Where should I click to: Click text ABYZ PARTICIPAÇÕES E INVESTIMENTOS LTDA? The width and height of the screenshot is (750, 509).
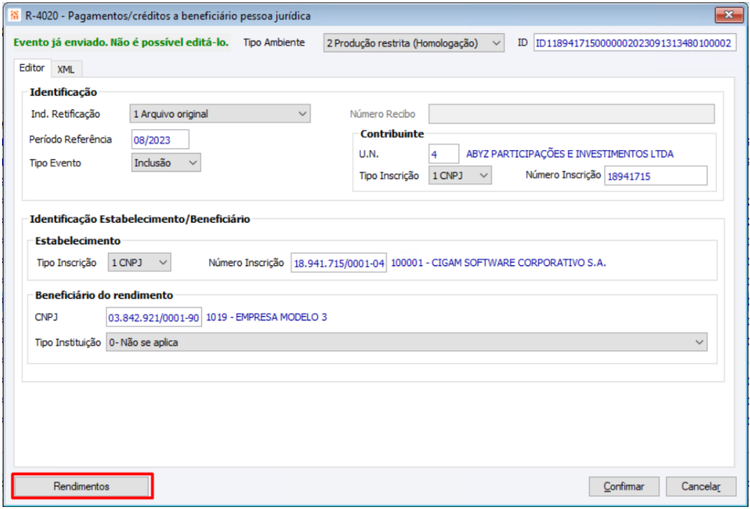tap(570, 154)
